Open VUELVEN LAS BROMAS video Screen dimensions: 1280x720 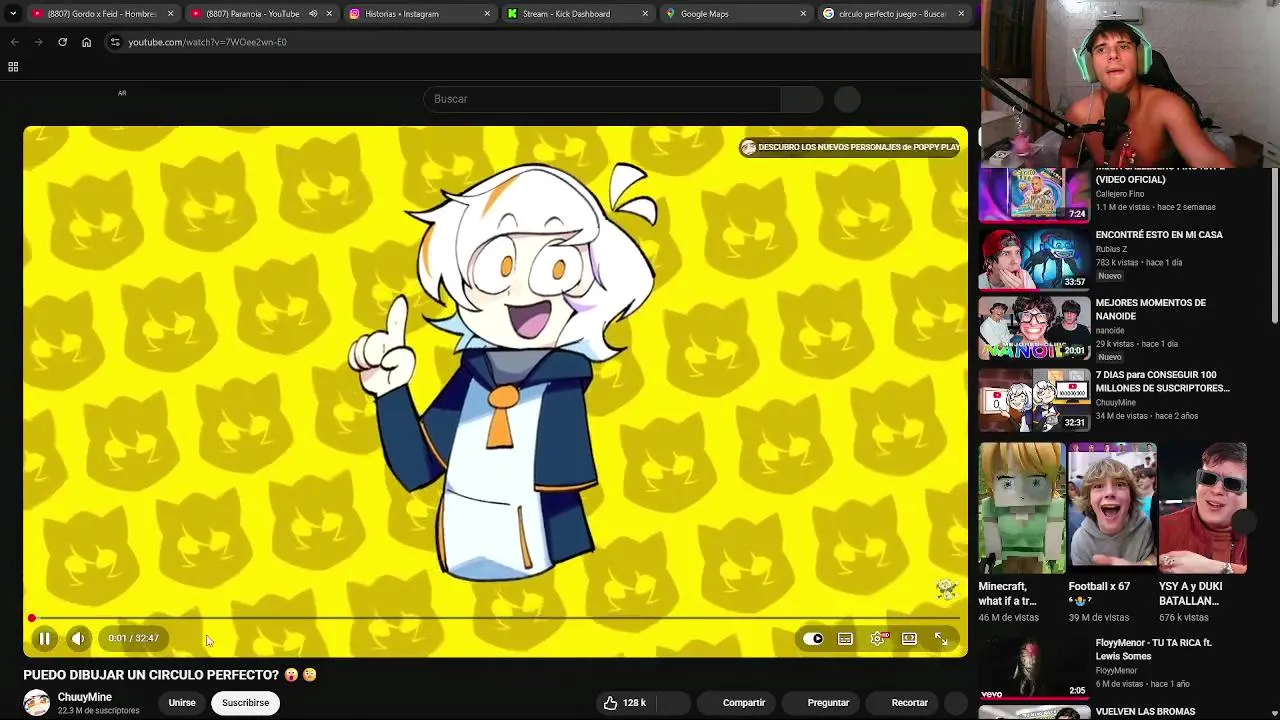click(x=1145, y=712)
